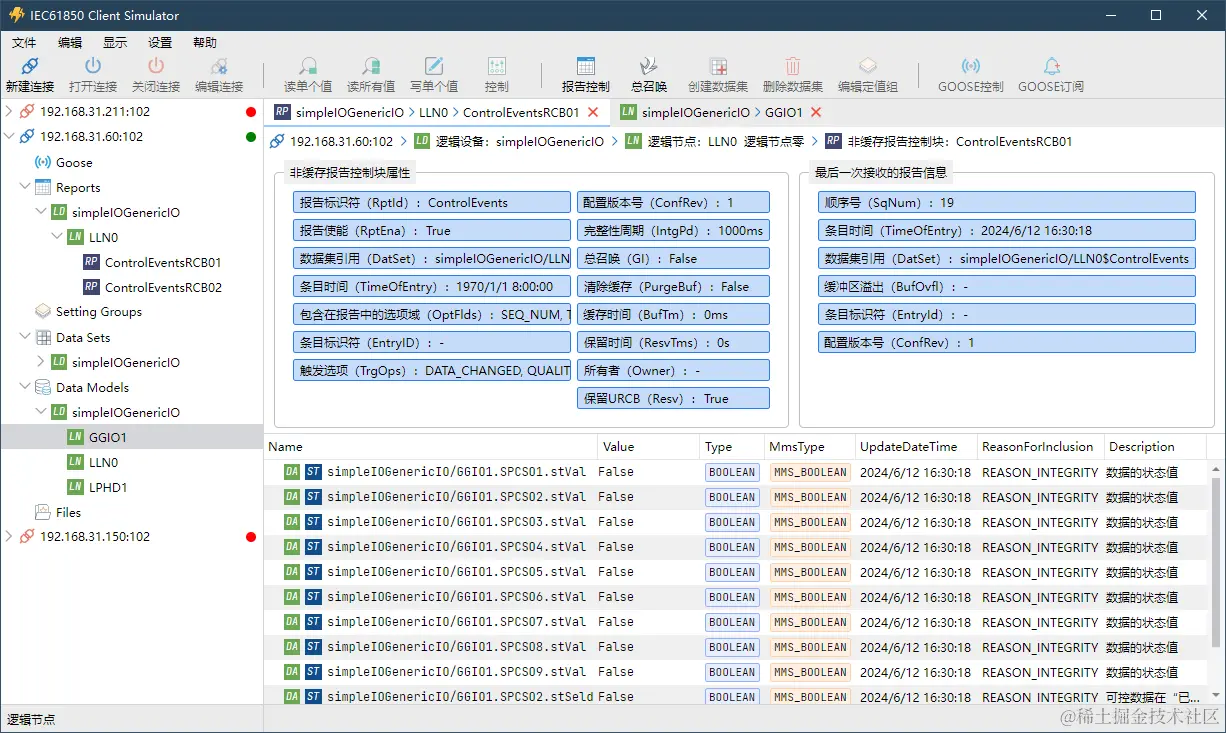Click the 报告使能 (RptEna) True field
This screenshot has height=733, width=1226.
pyautogui.click(x=432, y=231)
